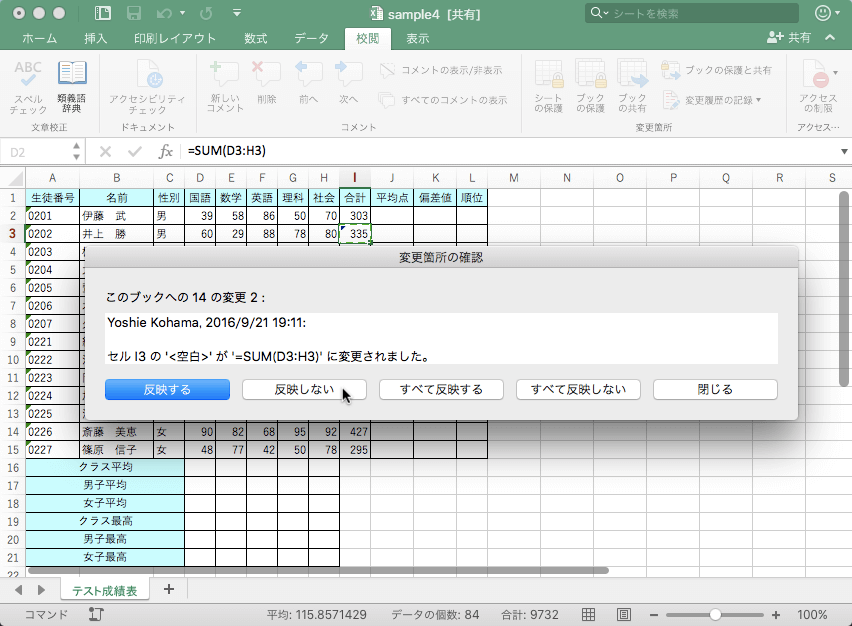852x626 pixels.
Task: Click the Undo icon in title bar
Action: [164, 13]
